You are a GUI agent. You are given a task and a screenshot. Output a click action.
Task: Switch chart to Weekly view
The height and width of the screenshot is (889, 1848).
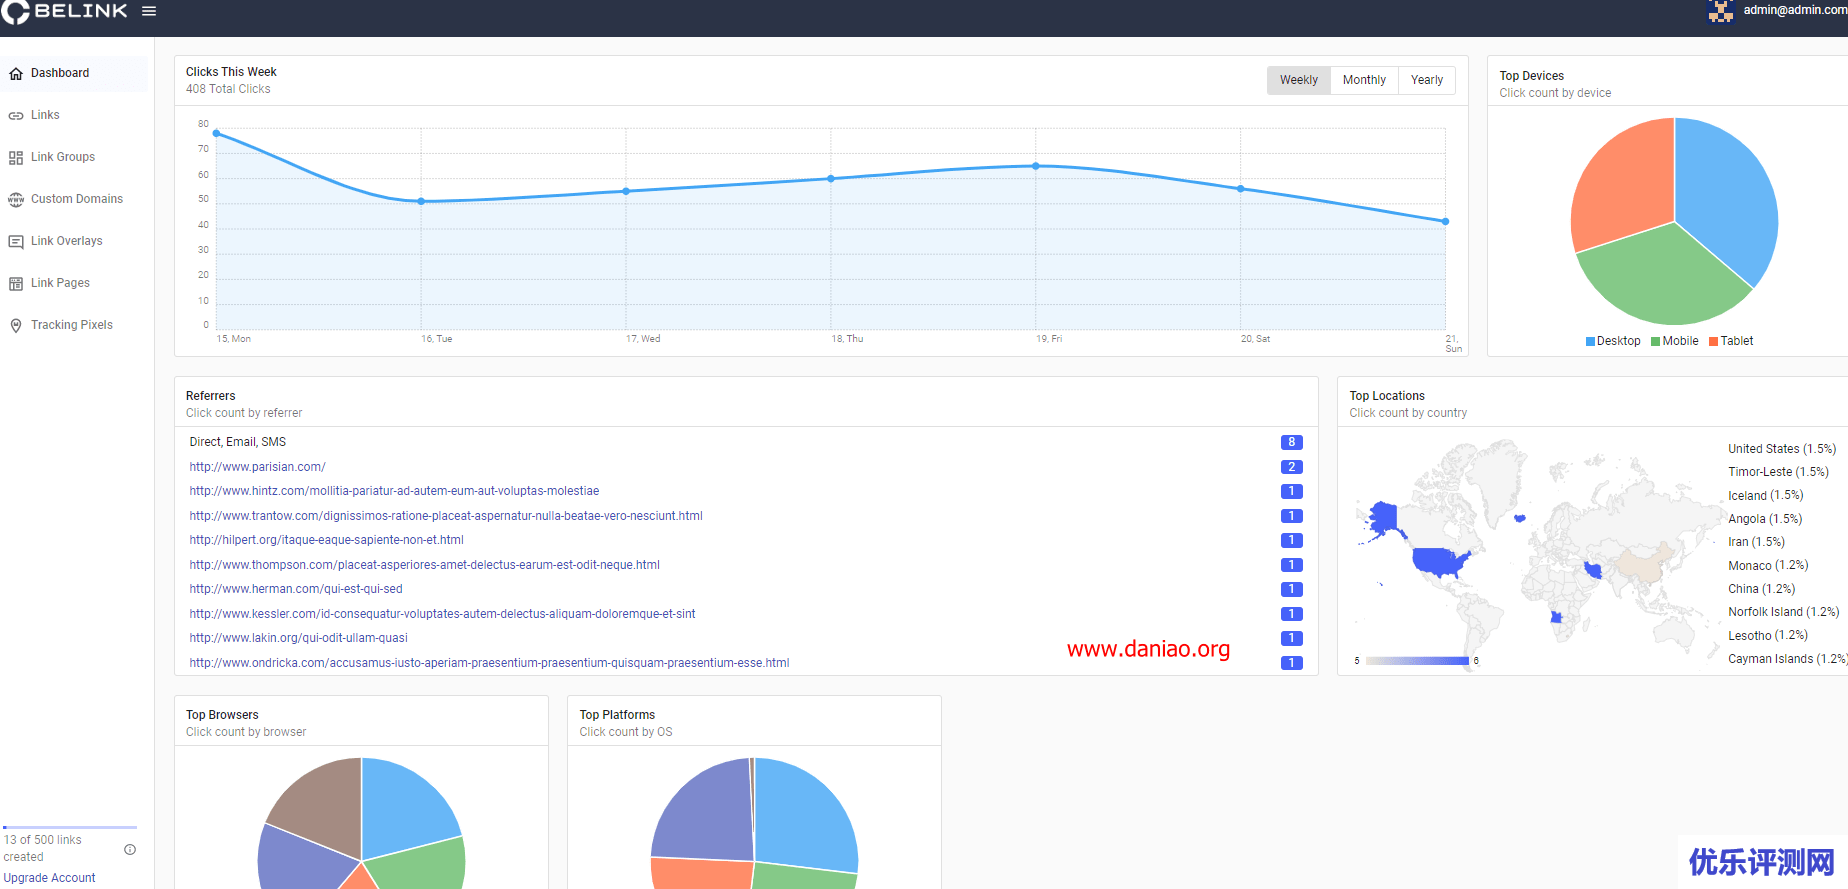click(1298, 80)
